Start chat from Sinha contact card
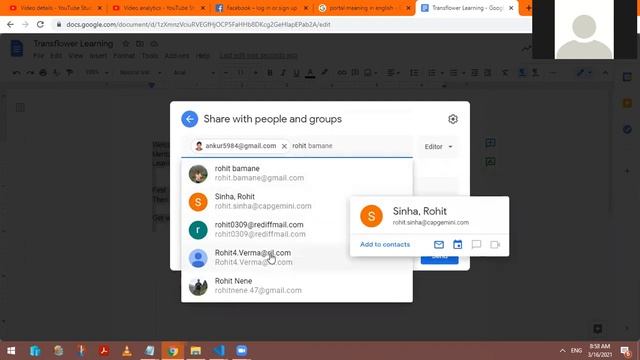 pos(476,244)
